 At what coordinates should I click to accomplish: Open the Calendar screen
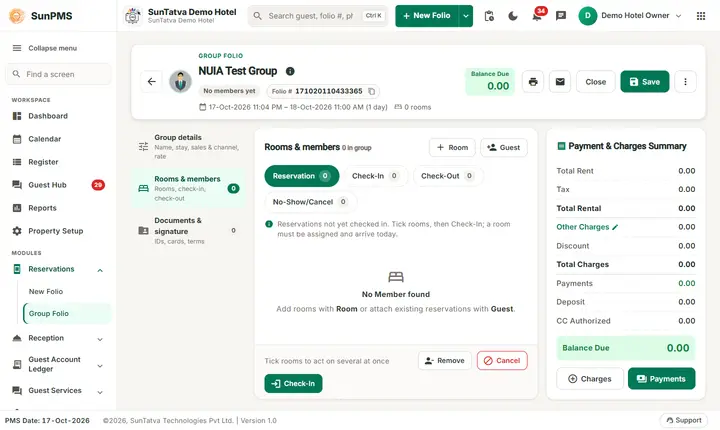[x=59, y=139]
